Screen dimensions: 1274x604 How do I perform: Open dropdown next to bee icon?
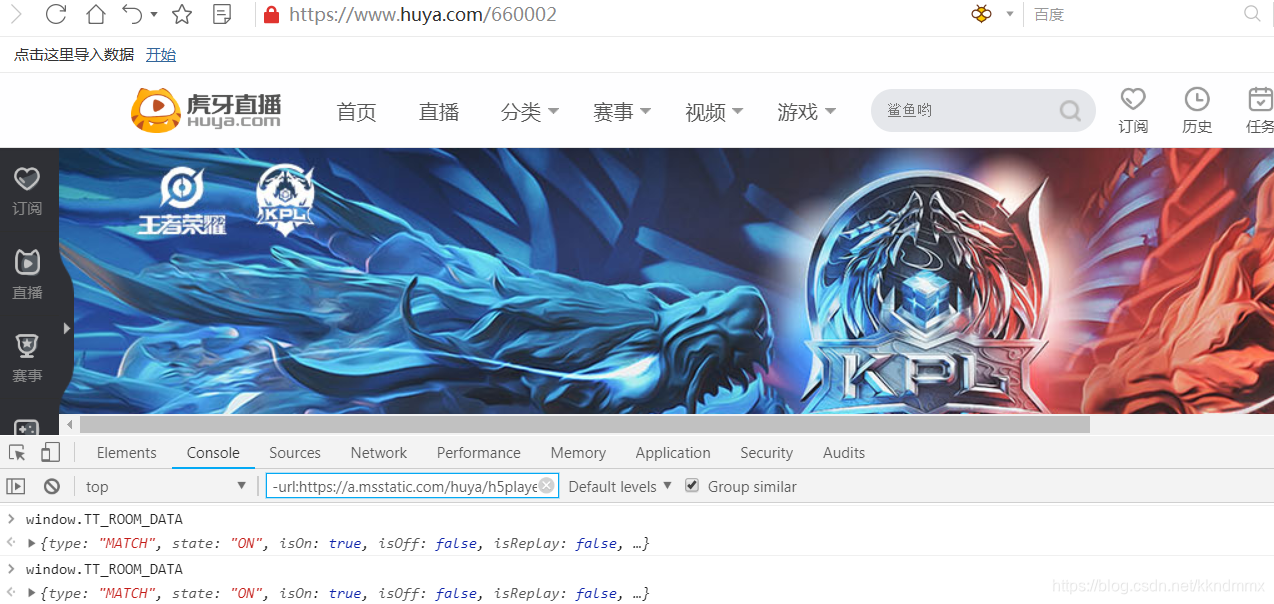pyautogui.click(x=1010, y=15)
